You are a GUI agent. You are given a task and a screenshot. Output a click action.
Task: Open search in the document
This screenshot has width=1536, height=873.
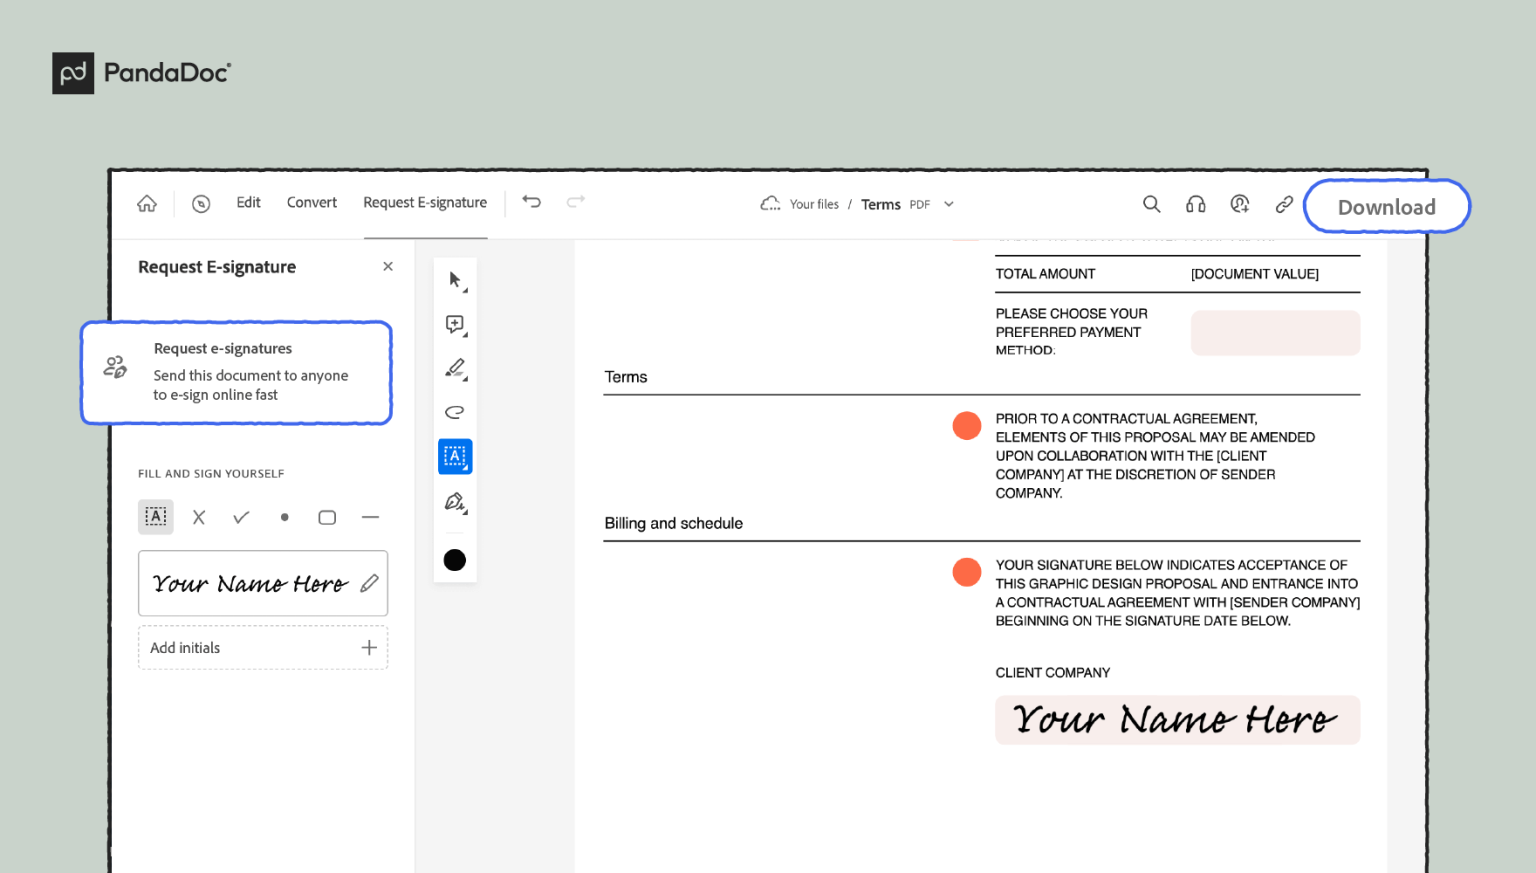1152,203
